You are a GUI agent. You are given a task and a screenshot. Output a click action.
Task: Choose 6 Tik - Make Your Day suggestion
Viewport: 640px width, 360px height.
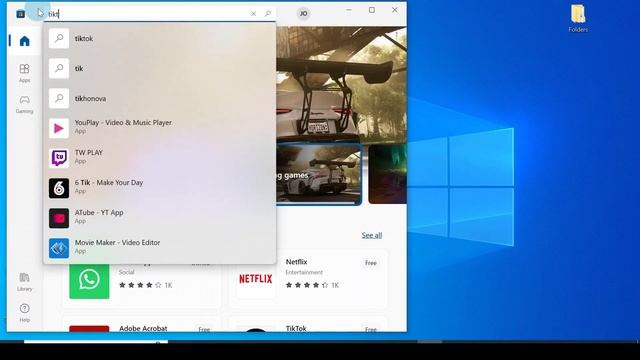coord(160,188)
